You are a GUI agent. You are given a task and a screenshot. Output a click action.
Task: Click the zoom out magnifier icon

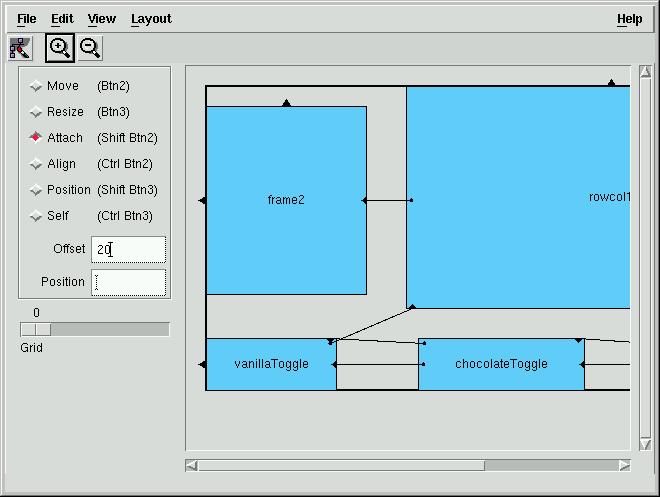point(90,48)
